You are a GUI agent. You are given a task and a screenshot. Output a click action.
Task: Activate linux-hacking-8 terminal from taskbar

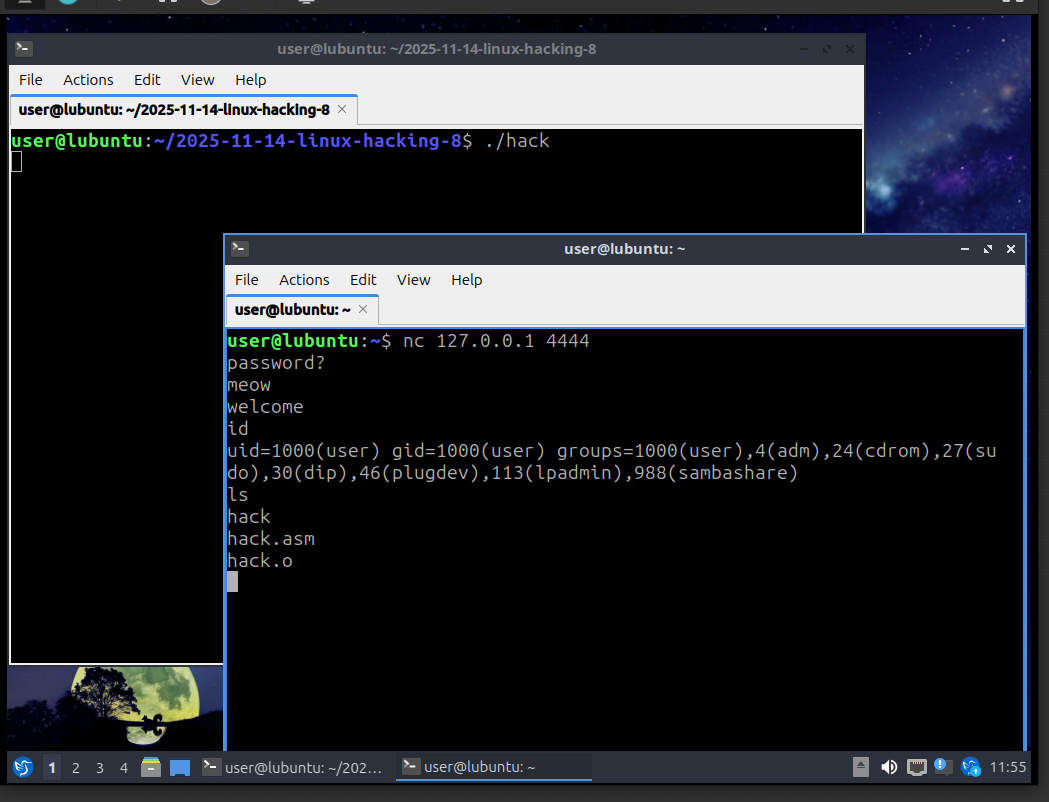click(x=292, y=768)
